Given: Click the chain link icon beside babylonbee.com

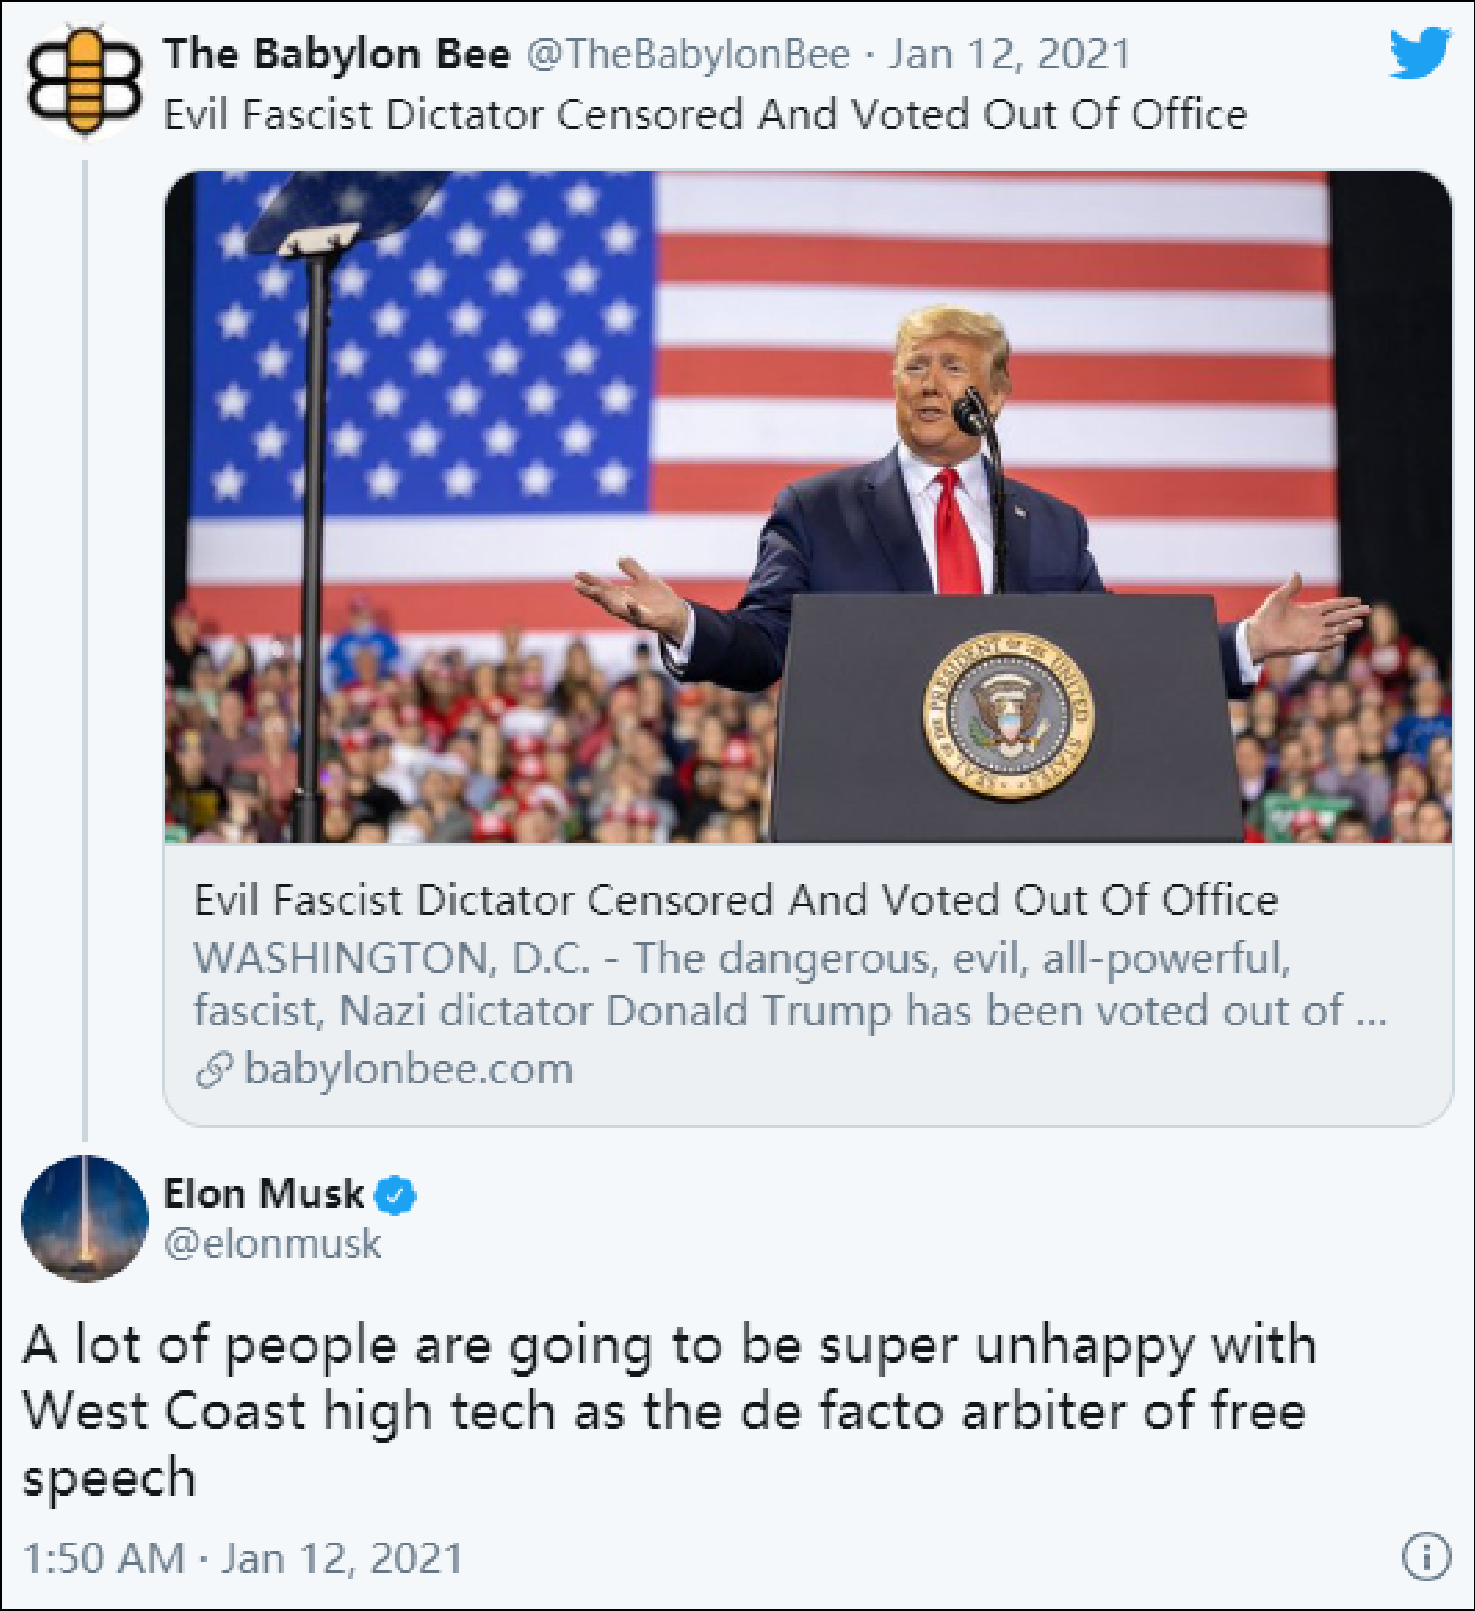Looking at the screenshot, I should click(x=214, y=1070).
